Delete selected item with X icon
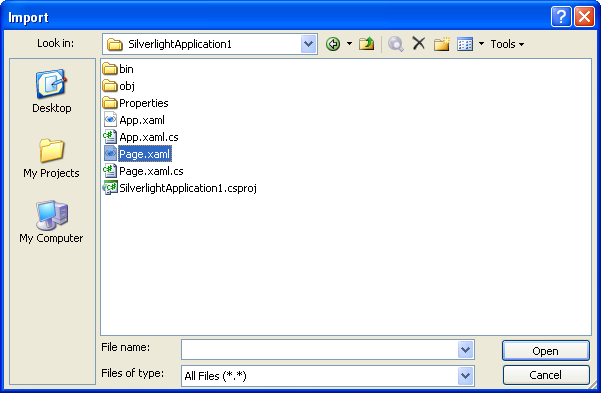This screenshot has height=393, width=601. click(419, 43)
